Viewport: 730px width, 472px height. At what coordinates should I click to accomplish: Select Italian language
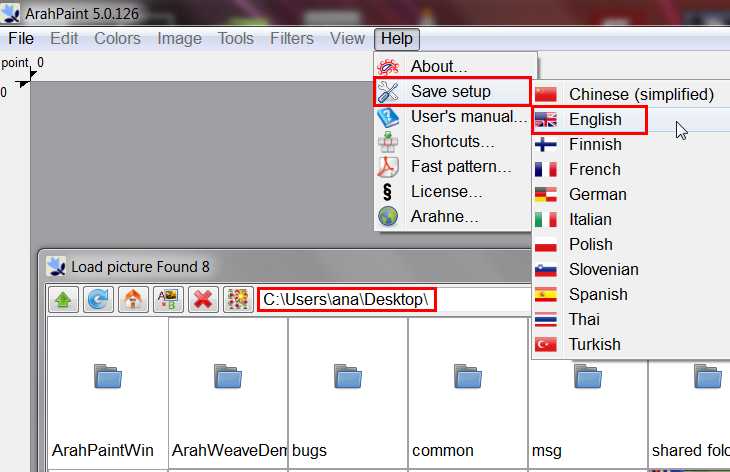[x=631, y=220]
